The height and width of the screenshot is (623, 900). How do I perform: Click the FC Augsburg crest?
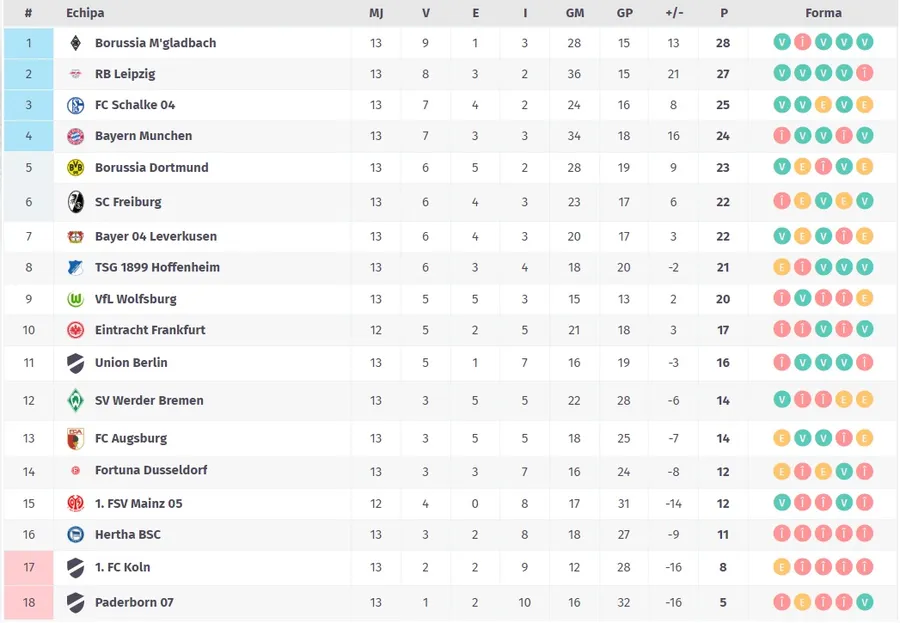[x=75, y=438]
